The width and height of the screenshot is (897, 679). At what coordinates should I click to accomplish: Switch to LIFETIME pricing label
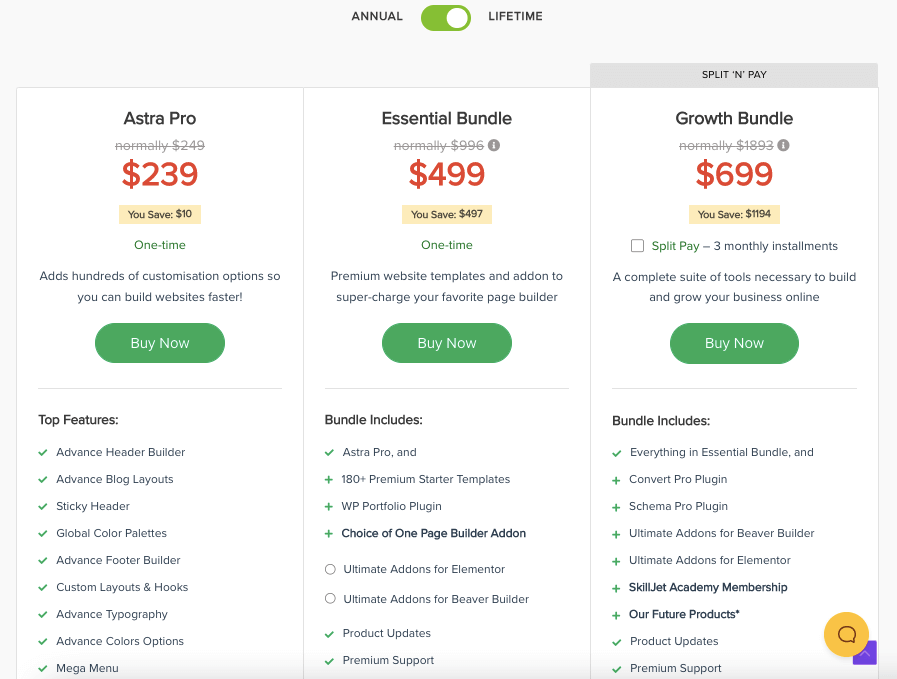(x=516, y=17)
